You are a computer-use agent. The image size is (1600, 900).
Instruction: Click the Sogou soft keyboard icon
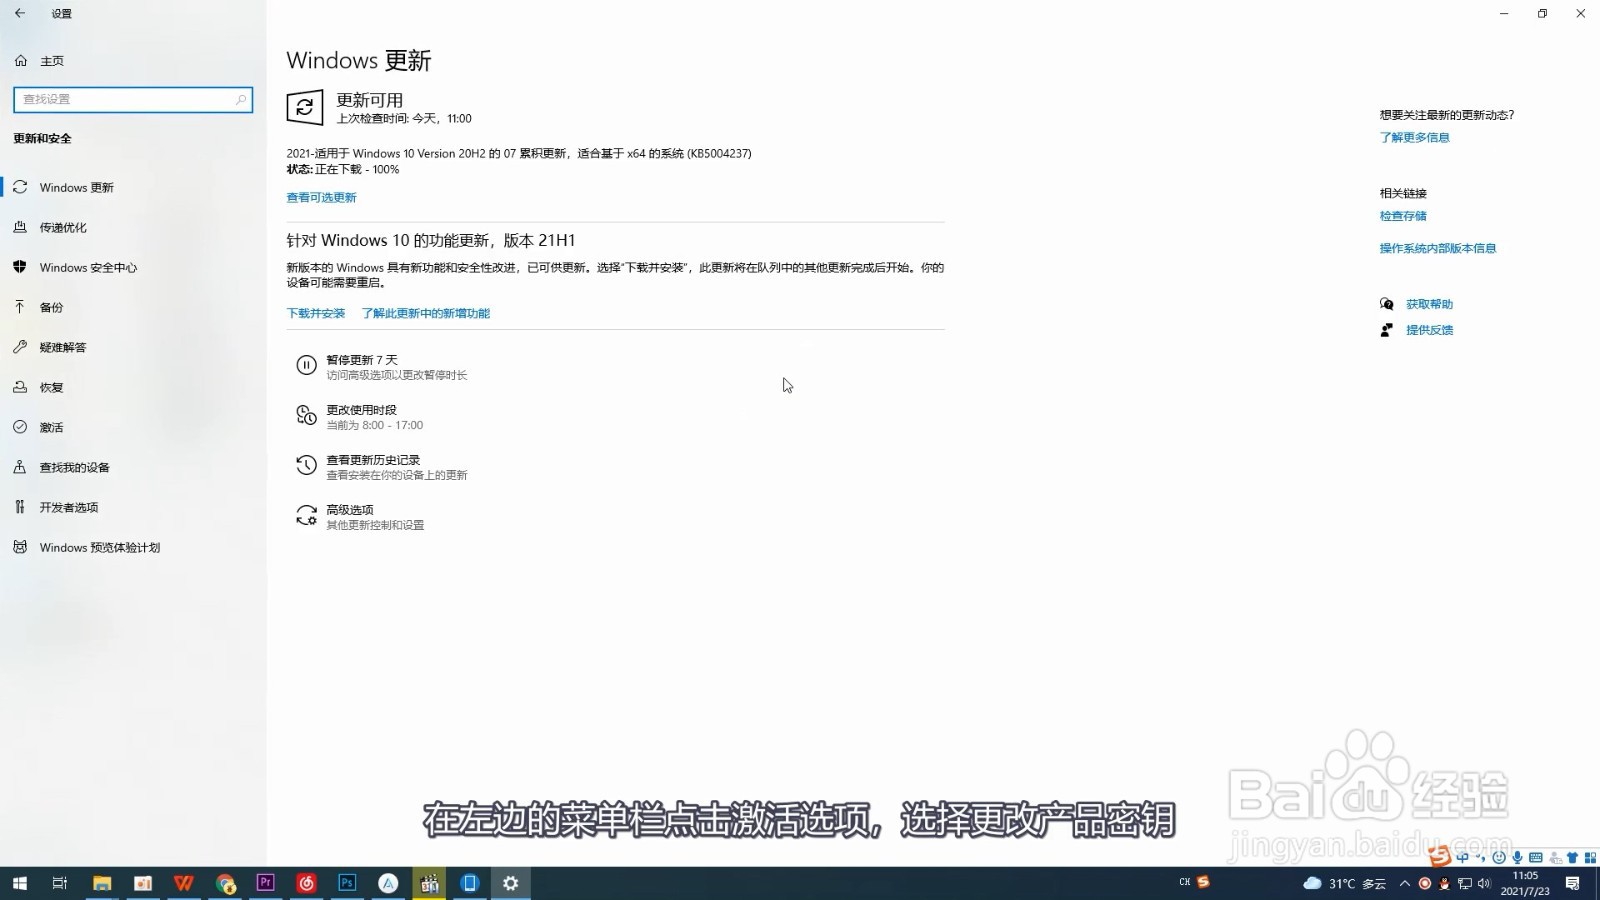coord(1536,857)
